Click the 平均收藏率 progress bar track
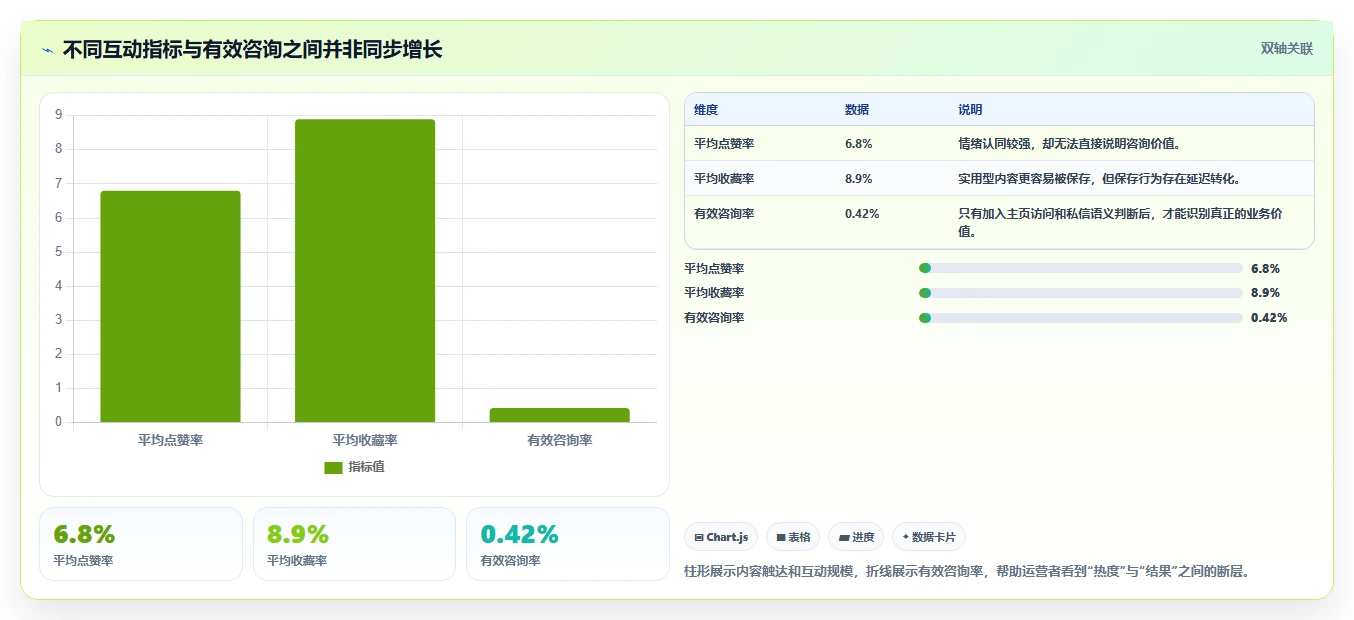1354x620 pixels. [x=1080, y=293]
